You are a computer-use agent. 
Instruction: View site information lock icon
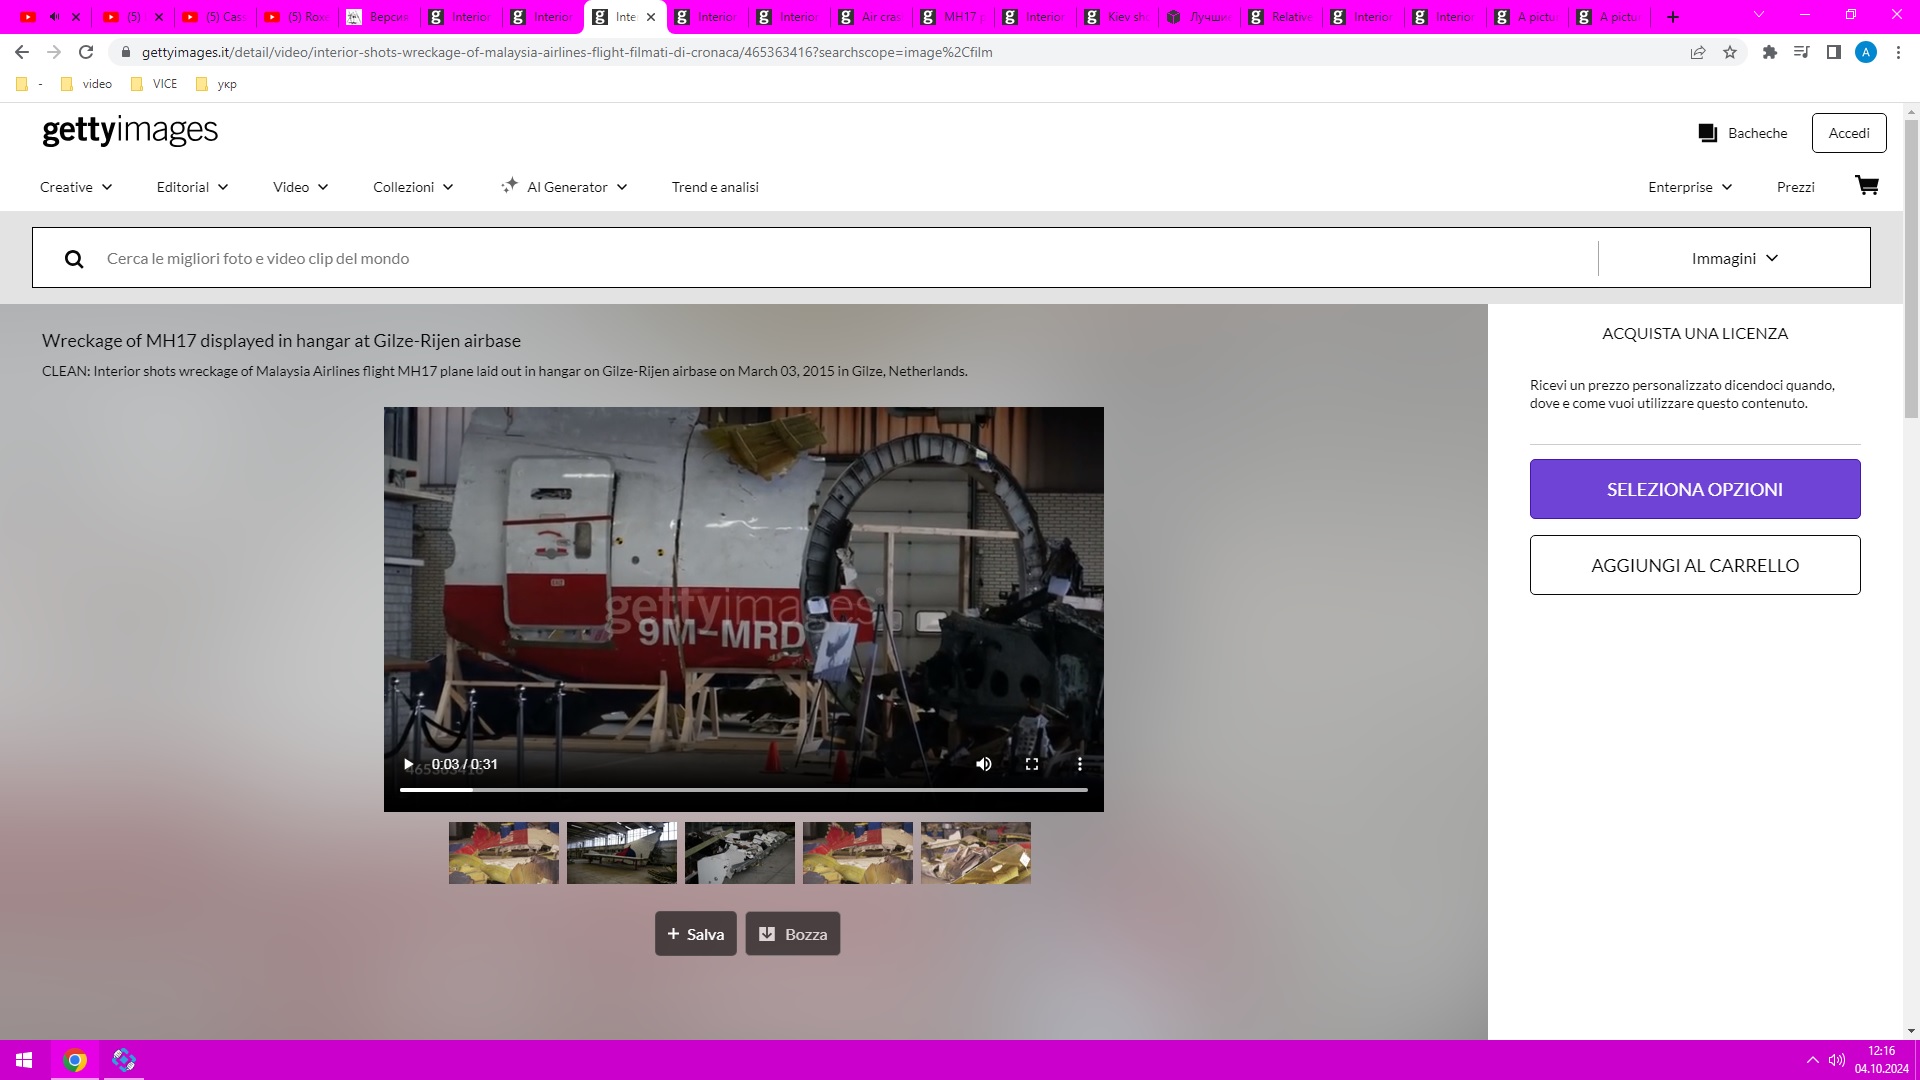click(125, 52)
